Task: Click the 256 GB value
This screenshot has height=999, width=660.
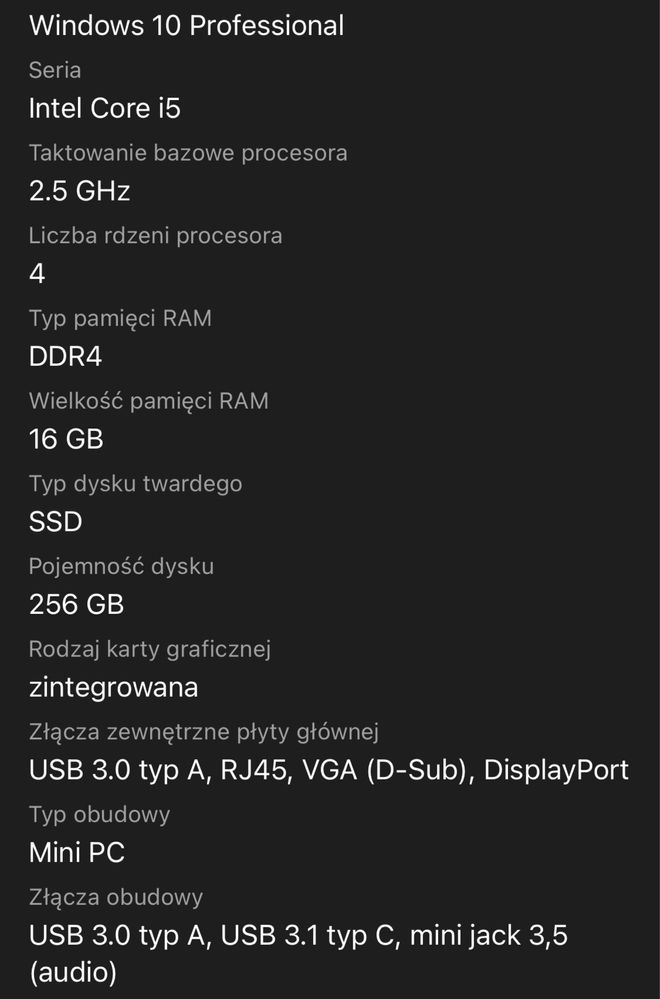Action: coord(76,605)
